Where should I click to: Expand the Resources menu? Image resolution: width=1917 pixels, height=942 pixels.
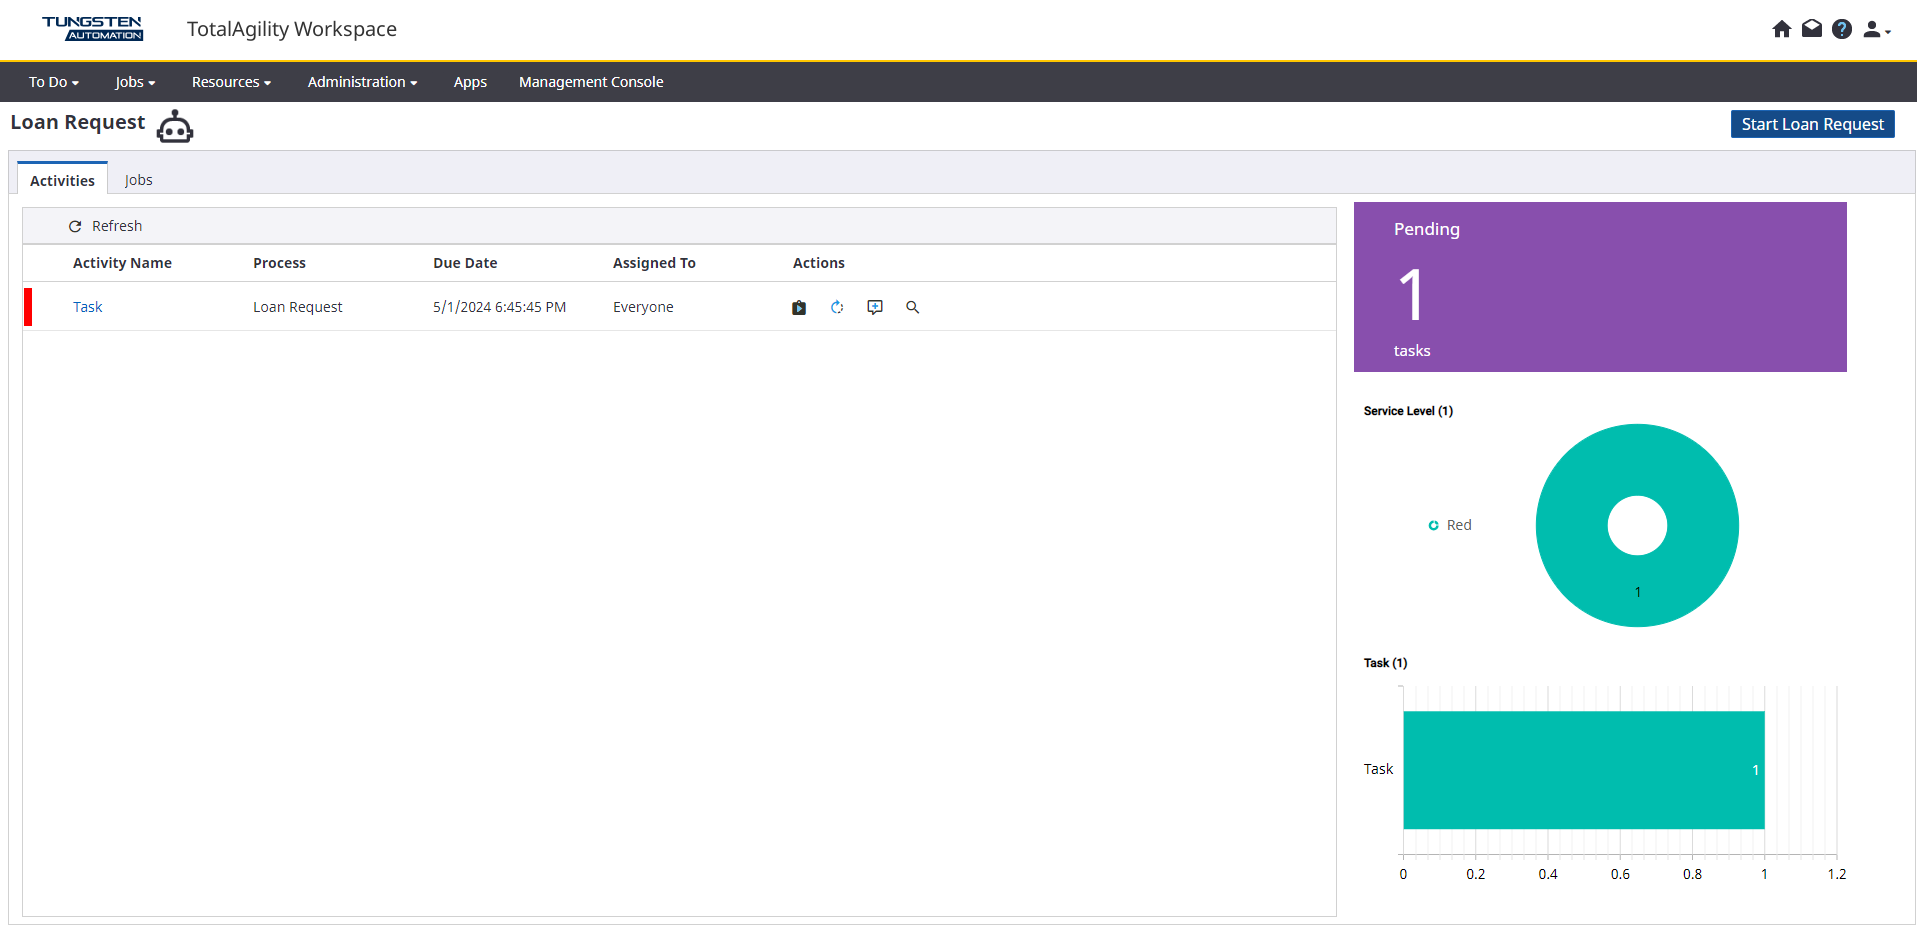click(x=231, y=82)
